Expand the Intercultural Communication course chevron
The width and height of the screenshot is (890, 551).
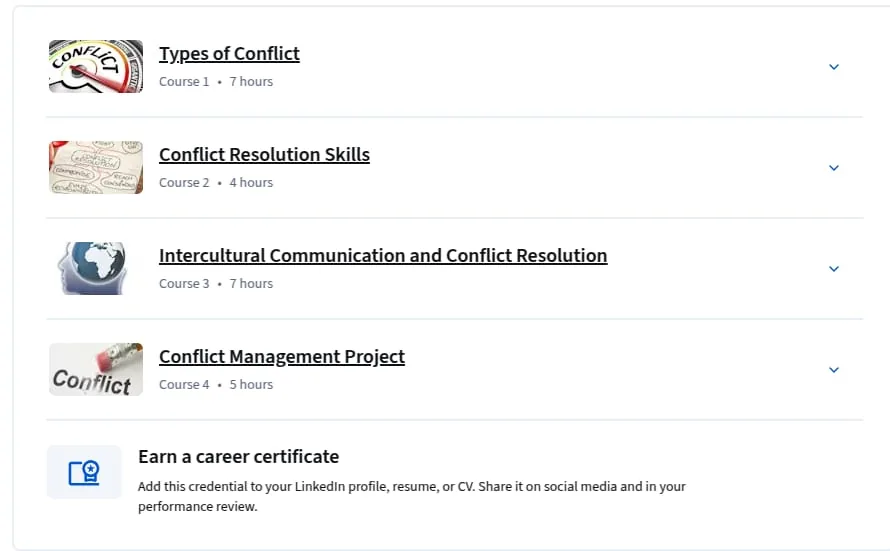click(834, 269)
